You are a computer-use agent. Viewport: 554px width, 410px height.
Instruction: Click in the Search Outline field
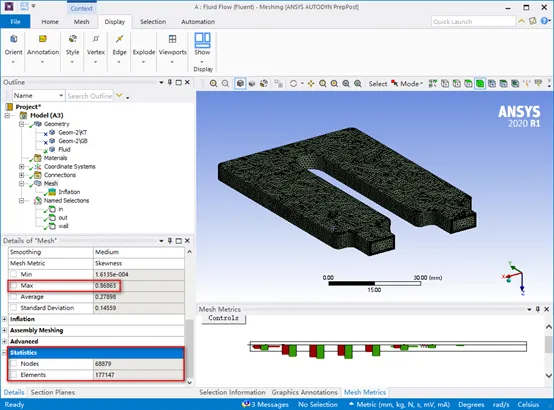coord(90,96)
